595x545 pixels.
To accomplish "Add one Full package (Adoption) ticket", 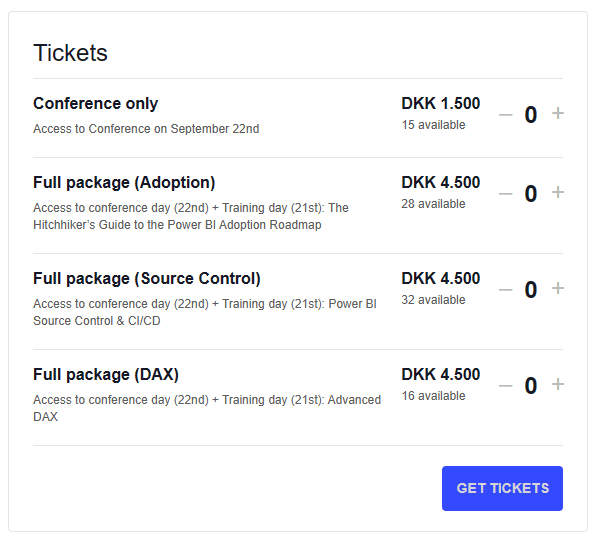I will pos(557,192).
